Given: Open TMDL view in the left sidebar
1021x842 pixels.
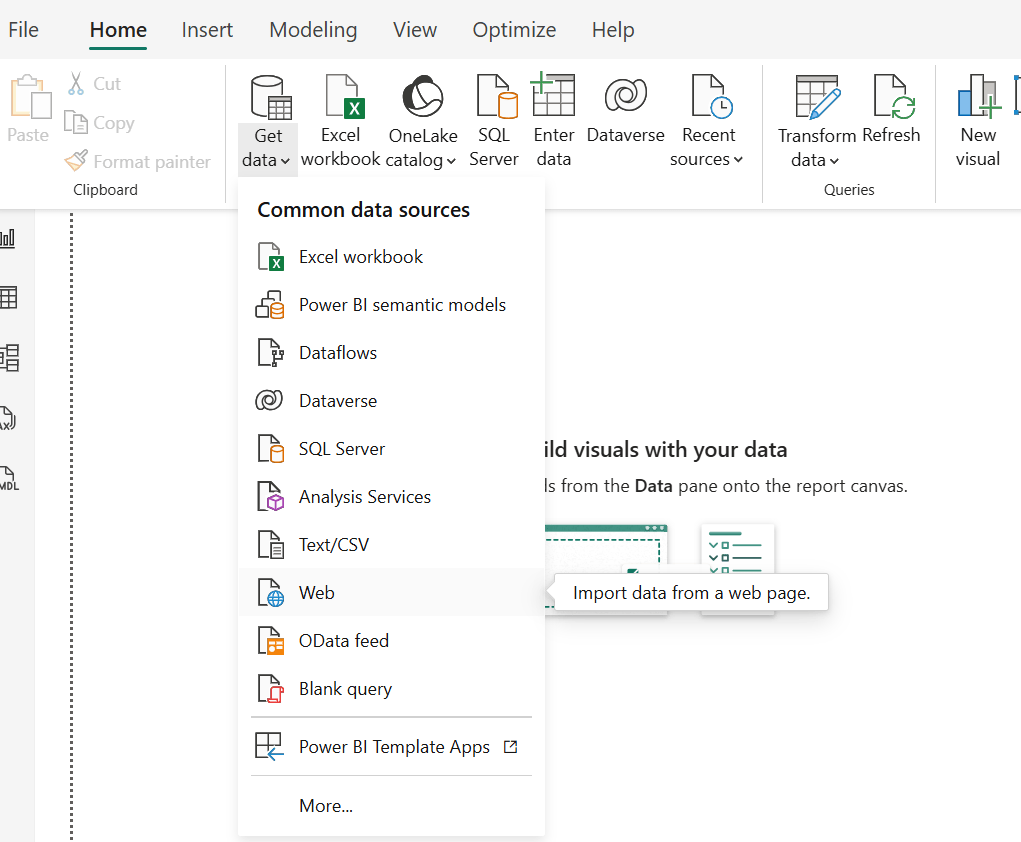Looking at the screenshot, I should pos(9,478).
